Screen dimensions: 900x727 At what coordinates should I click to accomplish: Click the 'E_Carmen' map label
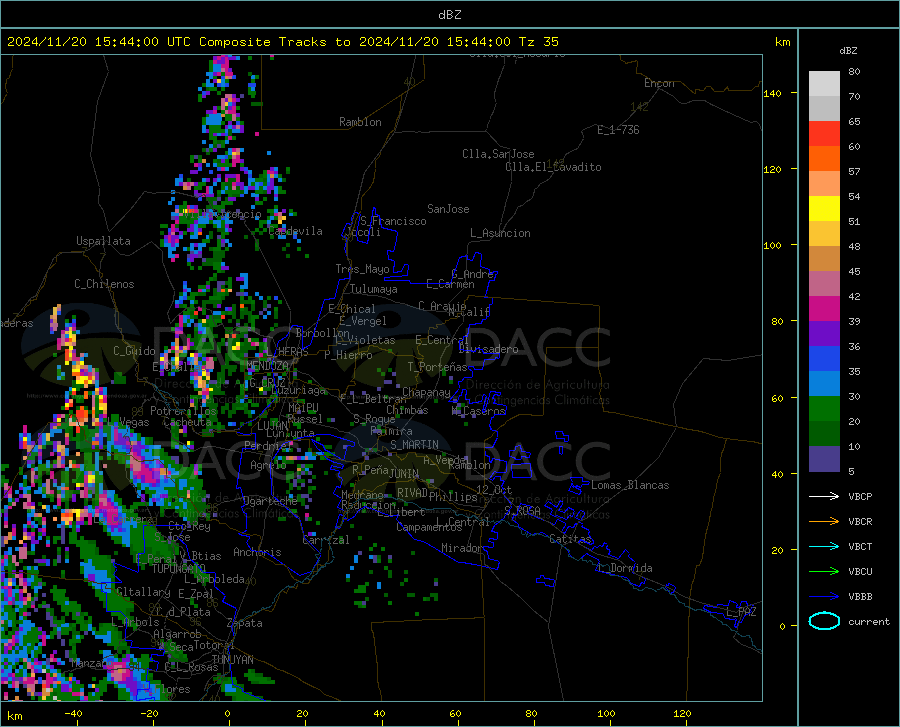pyautogui.click(x=450, y=283)
